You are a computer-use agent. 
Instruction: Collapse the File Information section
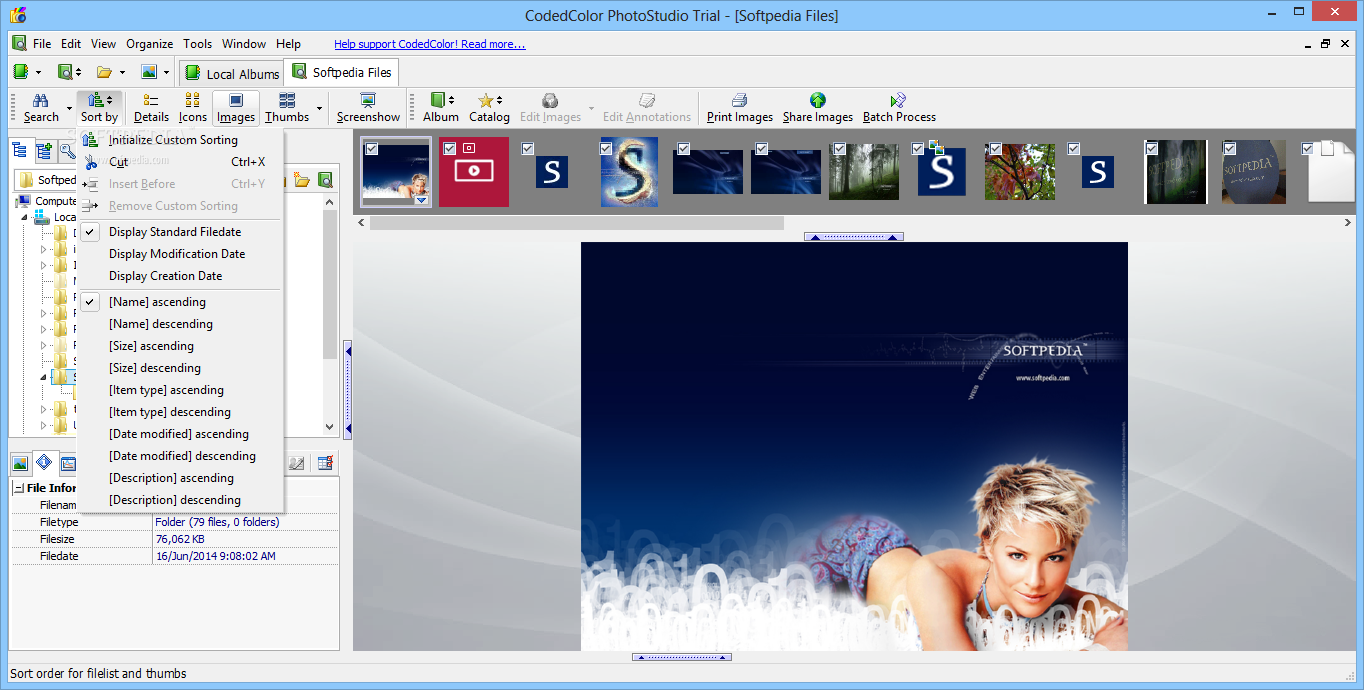[x=18, y=488]
